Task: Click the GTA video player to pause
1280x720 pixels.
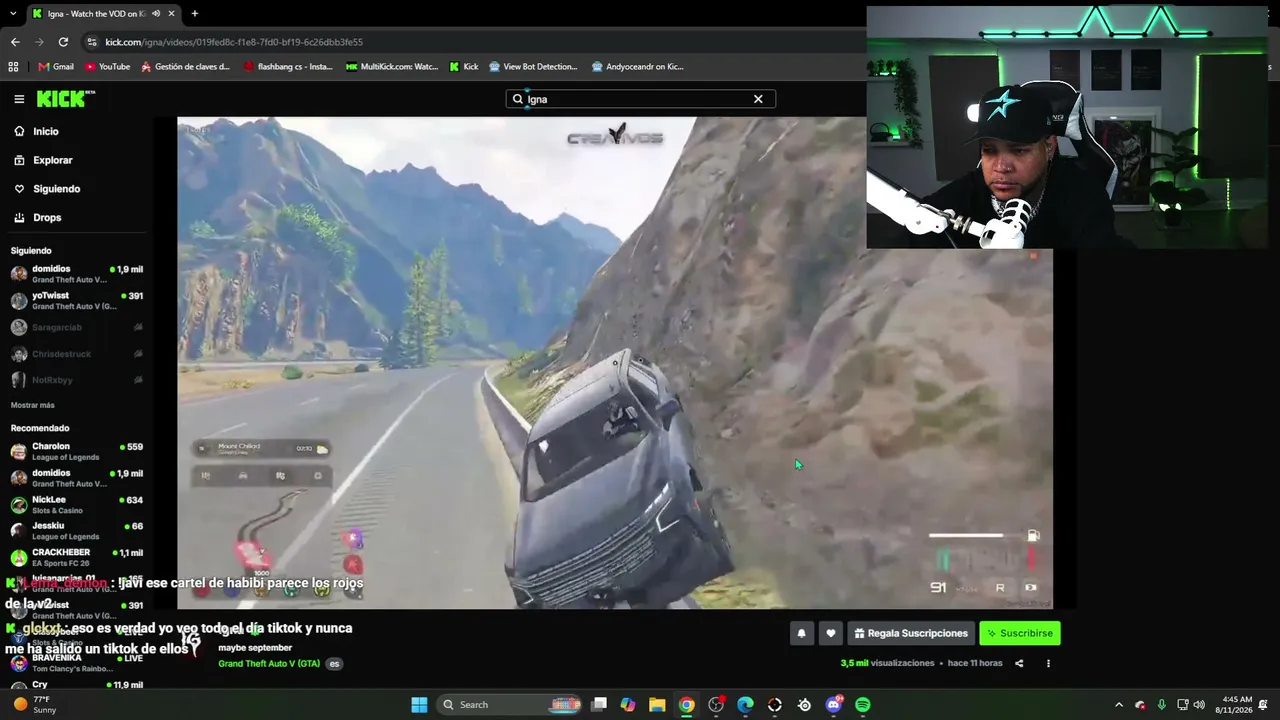Action: click(615, 363)
